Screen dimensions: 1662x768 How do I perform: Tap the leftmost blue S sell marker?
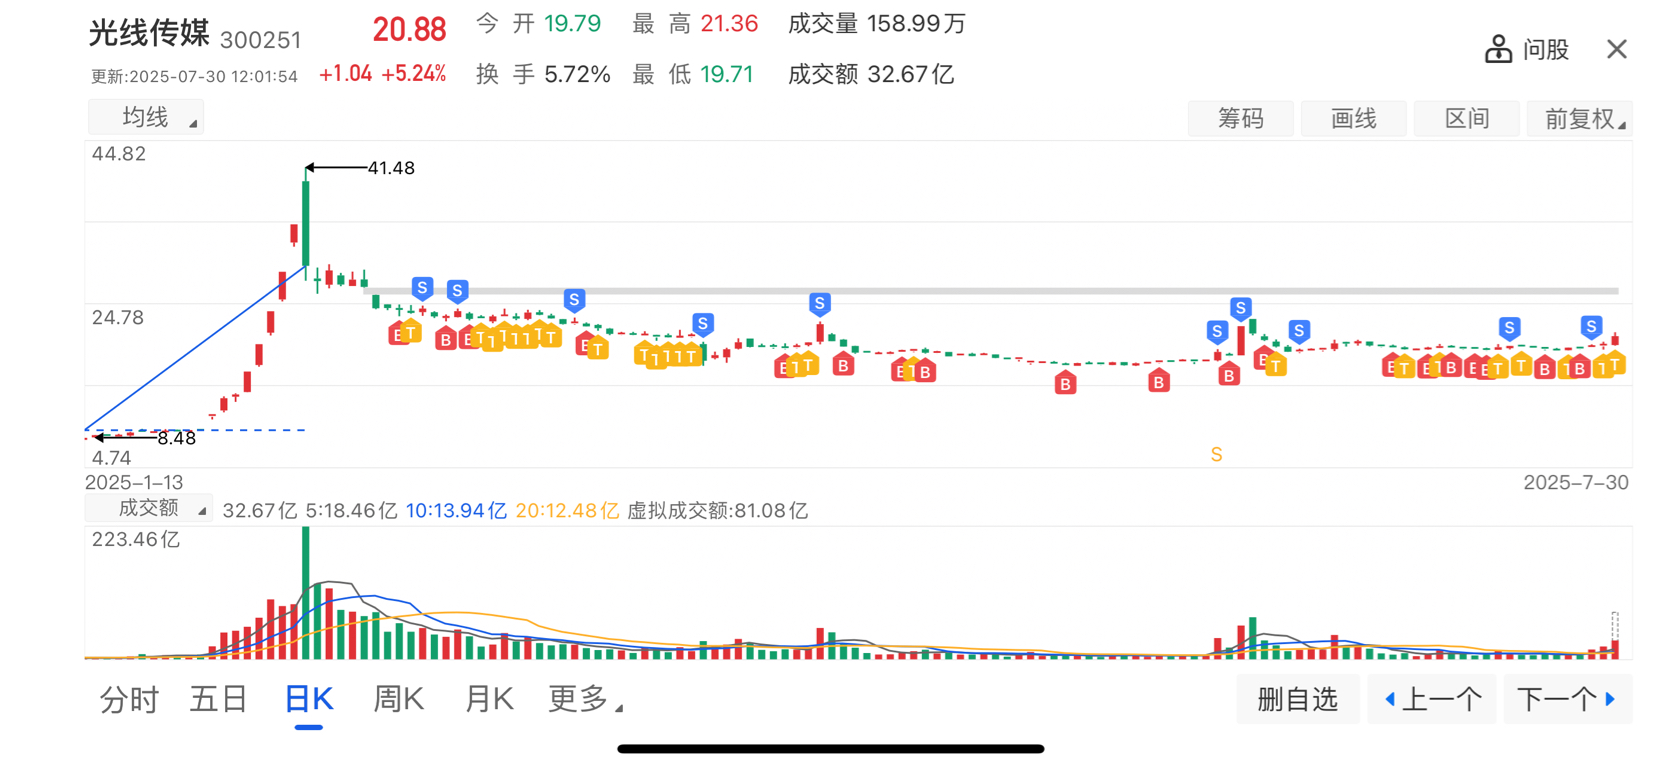[422, 289]
